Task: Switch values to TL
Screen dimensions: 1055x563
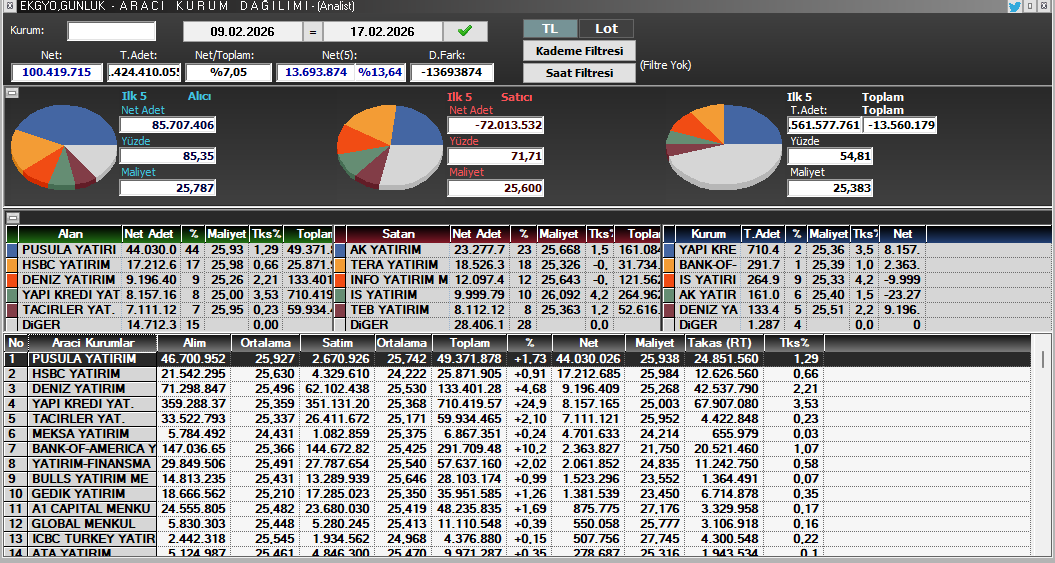Action: click(x=550, y=28)
